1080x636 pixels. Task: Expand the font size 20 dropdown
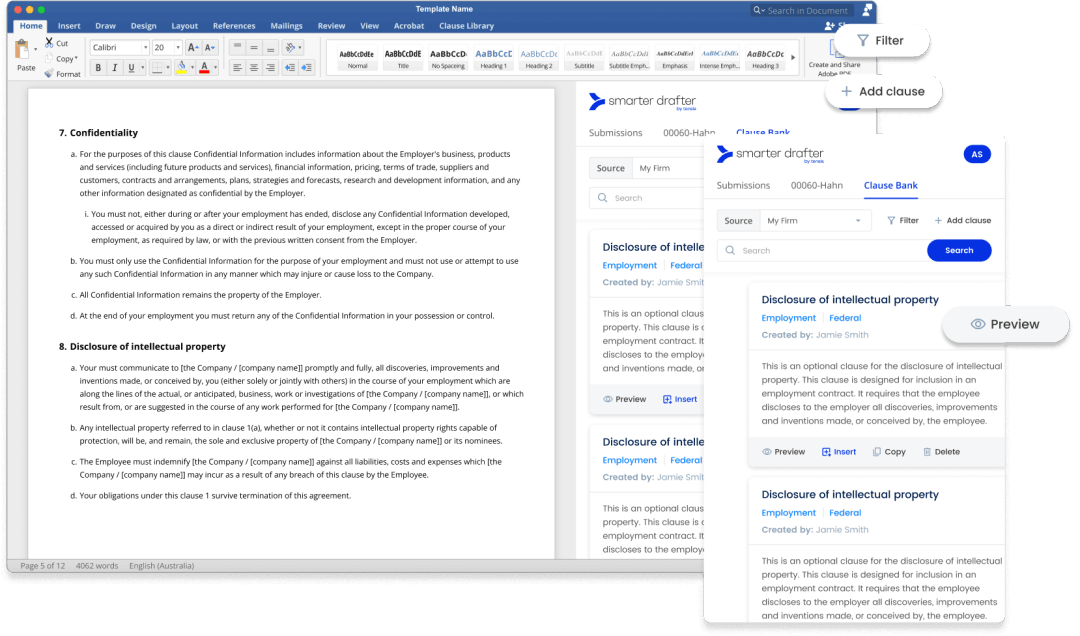pos(177,47)
